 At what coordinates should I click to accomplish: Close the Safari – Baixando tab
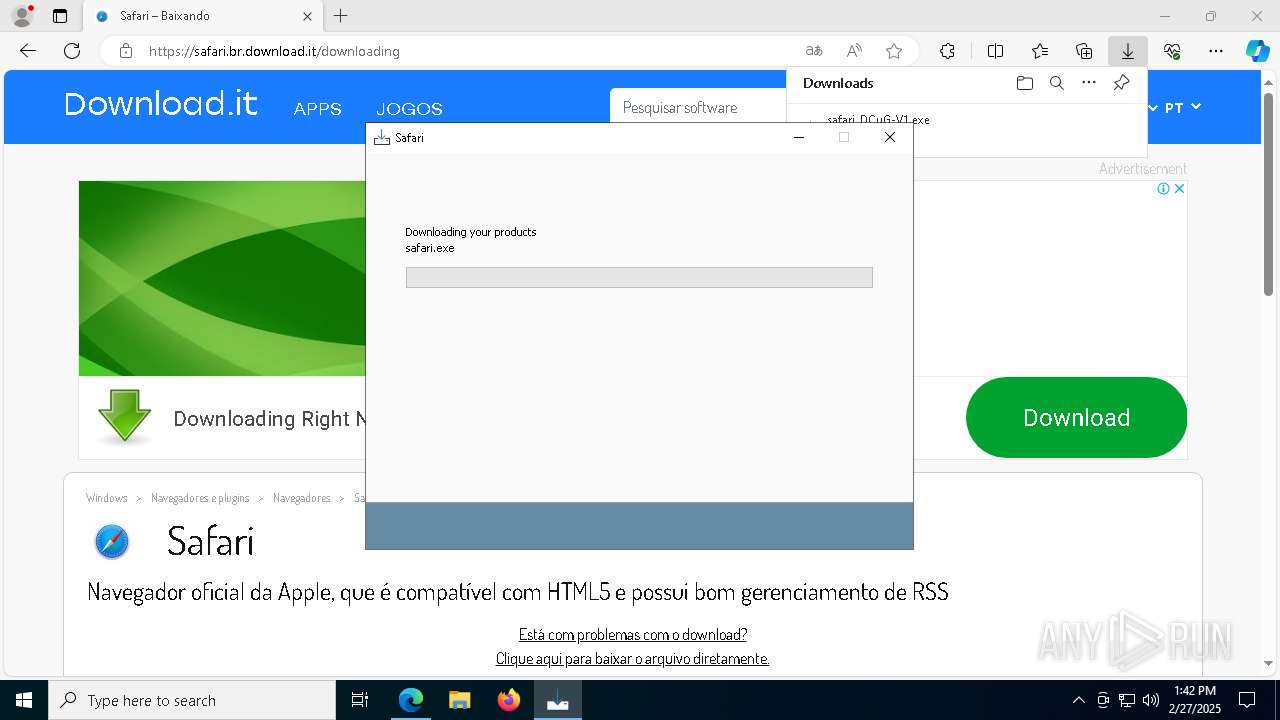307,16
